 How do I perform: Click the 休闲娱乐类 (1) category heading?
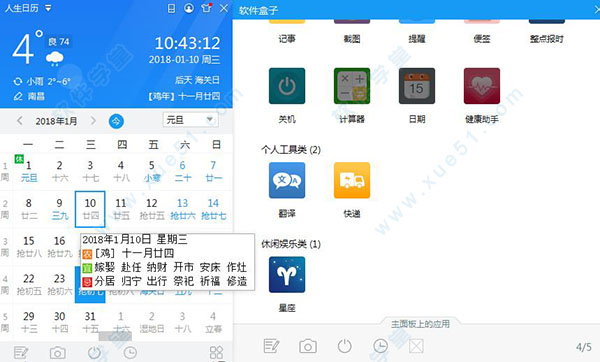click(x=291, y=244)
